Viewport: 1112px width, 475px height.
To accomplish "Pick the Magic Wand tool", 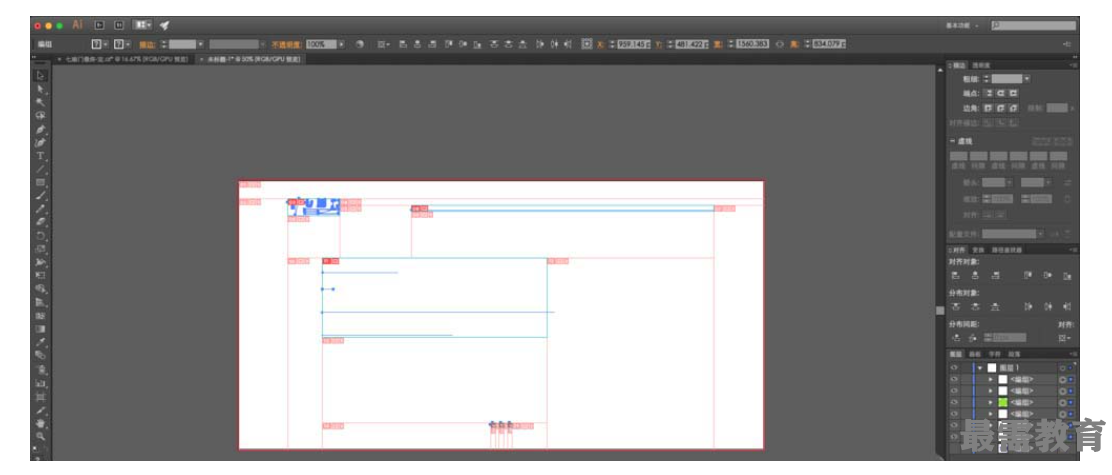I will click(x=40, y=102).
